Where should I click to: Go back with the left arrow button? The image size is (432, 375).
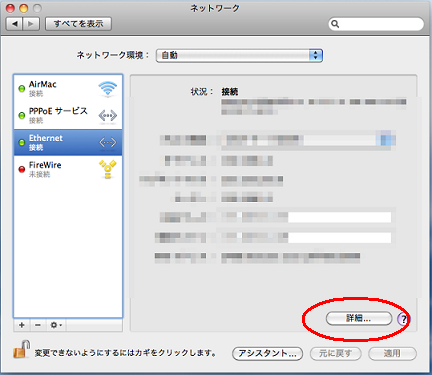pos(15,24)
